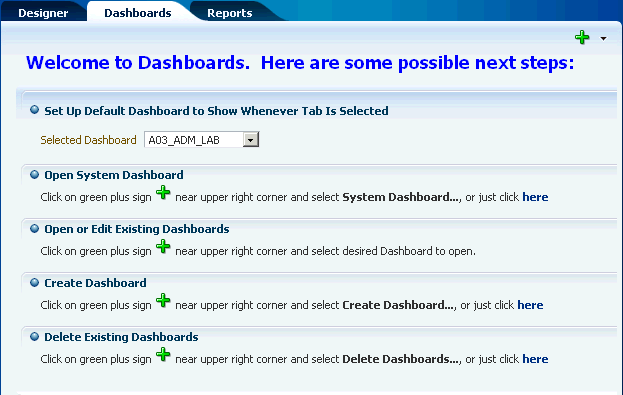Select the Dashboards tab
This screenshot has height=395, width=623.
pos(137,13)
